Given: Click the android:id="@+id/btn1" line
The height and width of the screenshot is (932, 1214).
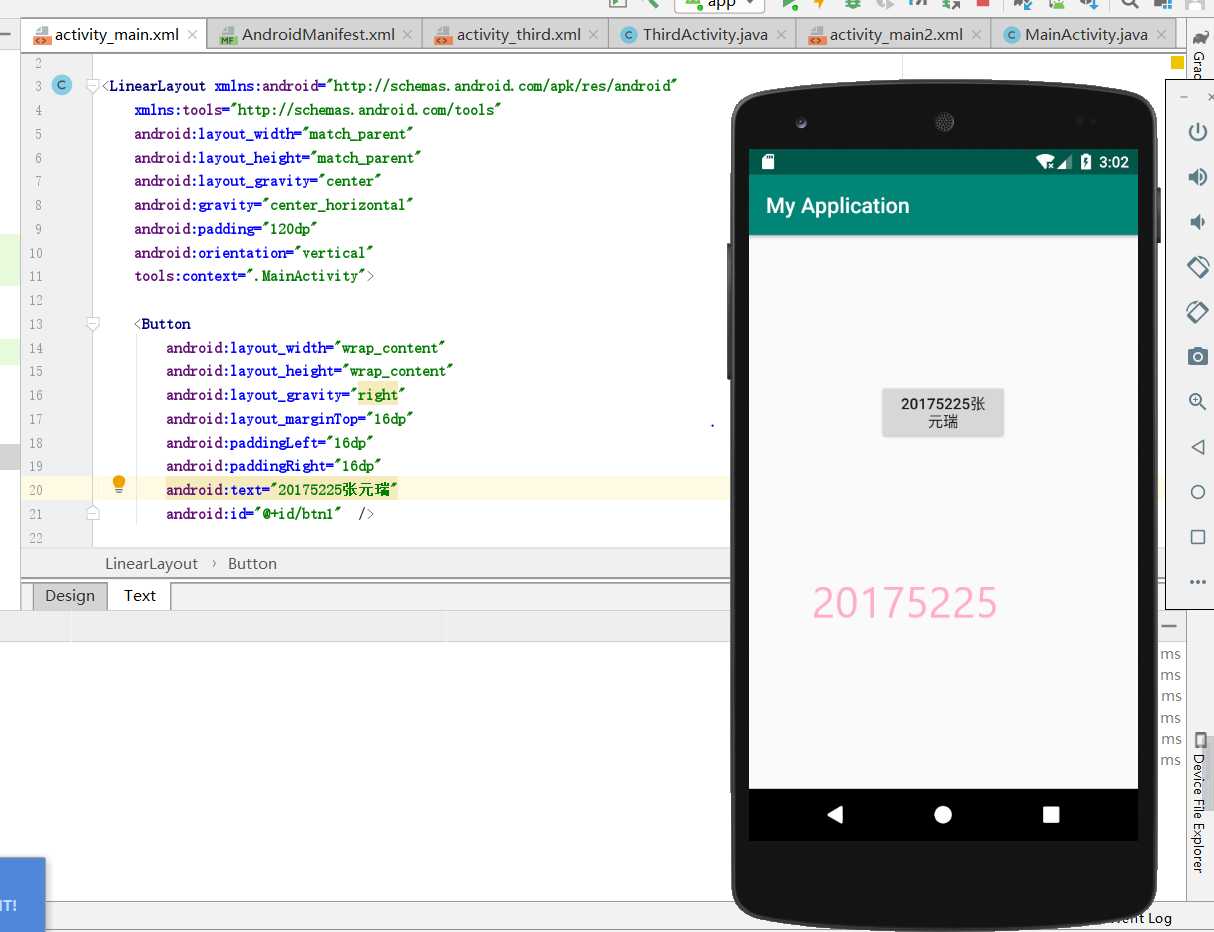Looking at the screenshot, I should pyautogui.click(x=270, y=514).
